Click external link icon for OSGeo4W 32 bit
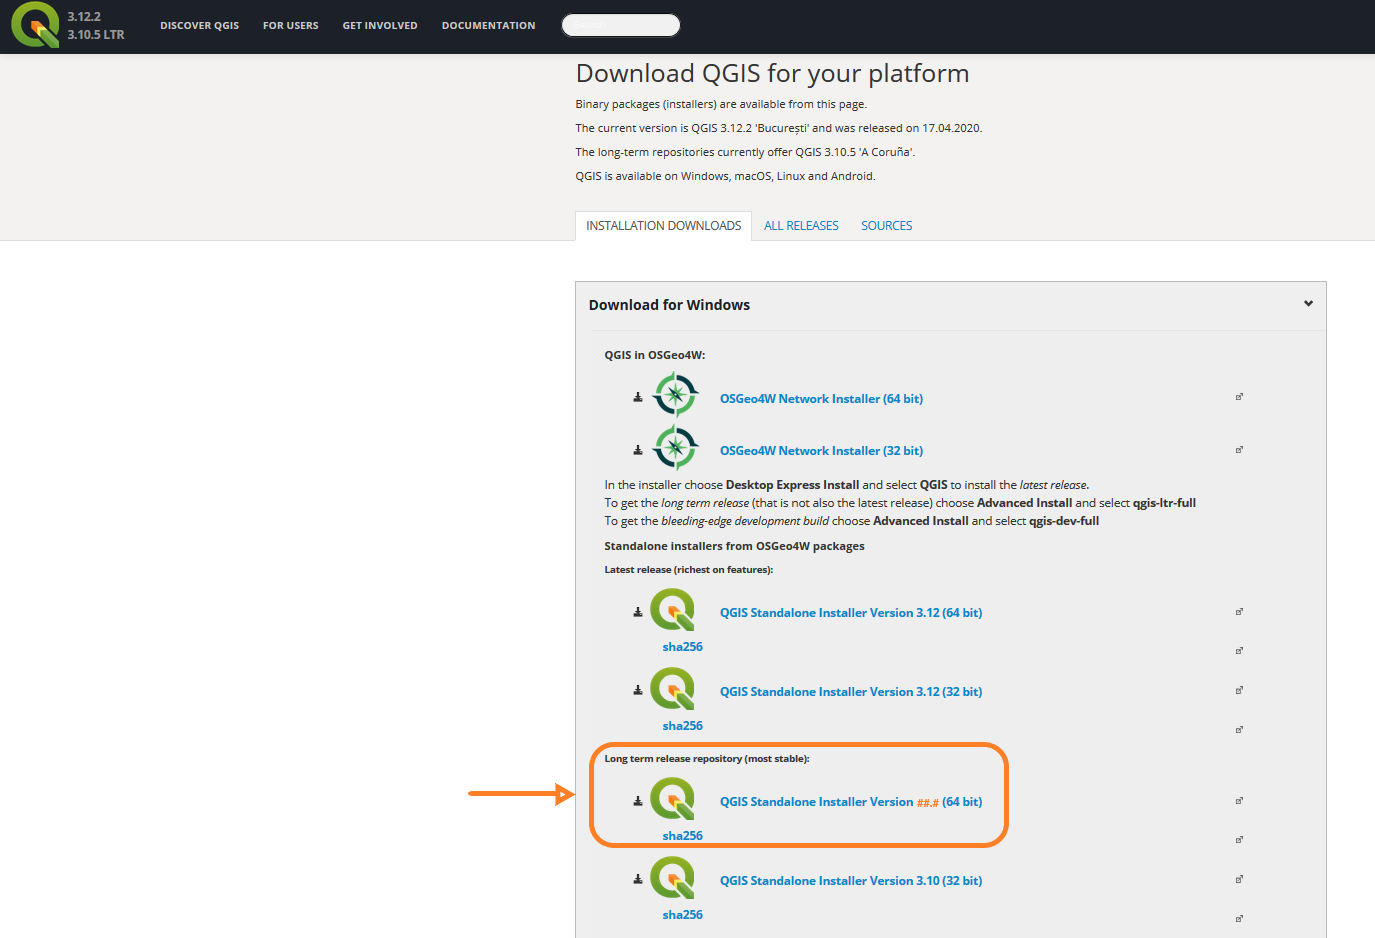Viewport: 1375px width, 938px height. (x=1239, y=450)
